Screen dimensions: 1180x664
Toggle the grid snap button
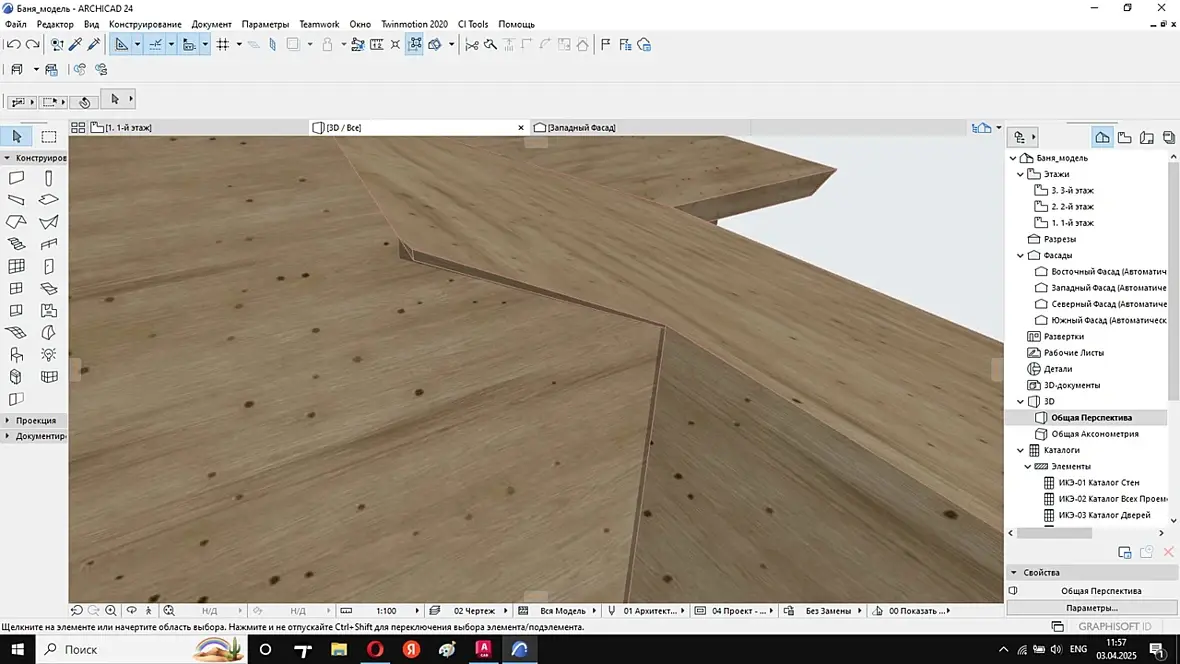[223, 44]
